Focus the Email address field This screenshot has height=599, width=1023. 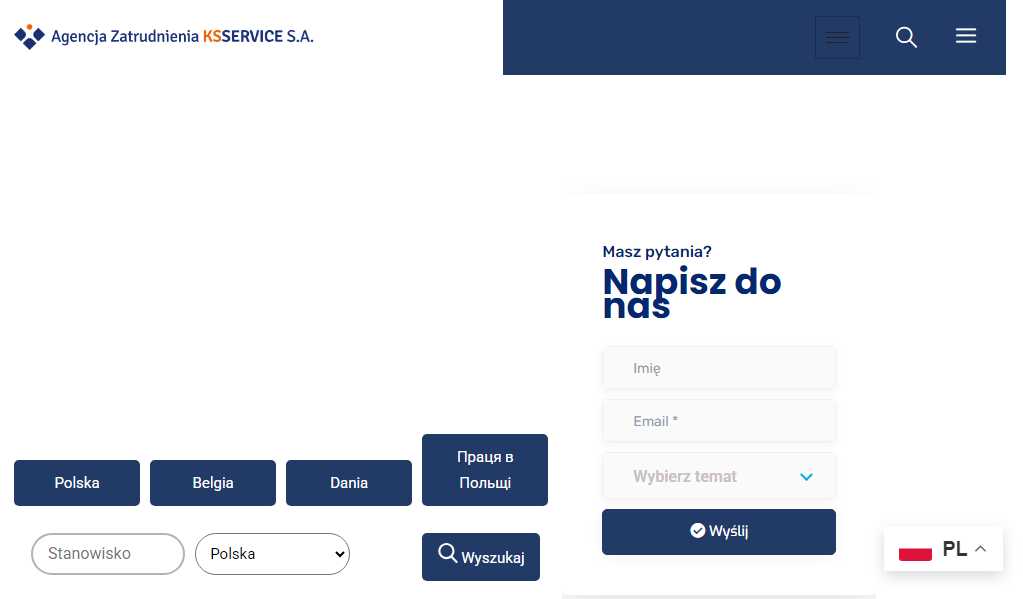point(718,421)
